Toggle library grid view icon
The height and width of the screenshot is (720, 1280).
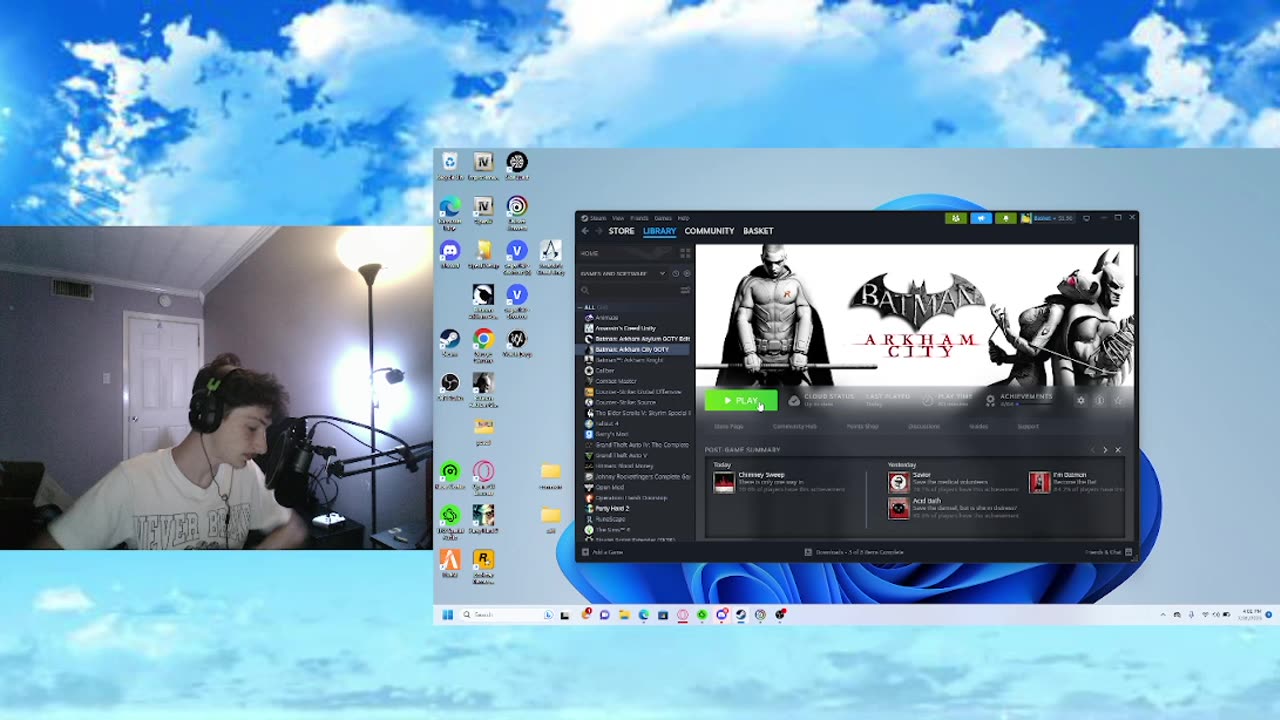coord(685,253)
